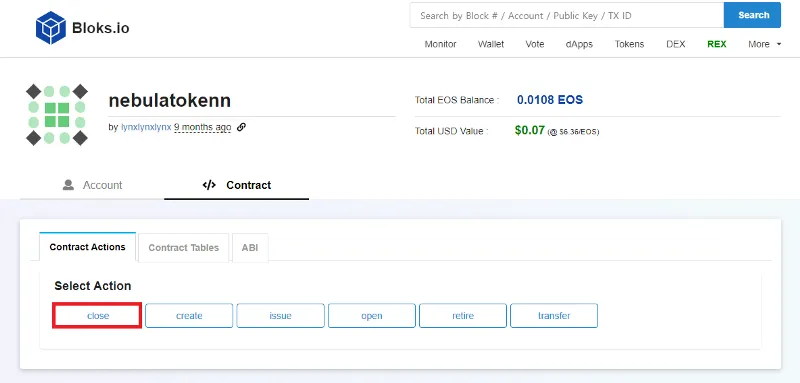This screenshot has height=383, width=800.
Task: Click the Bloks.io cube logo
Action: click(x=51, y=28)
